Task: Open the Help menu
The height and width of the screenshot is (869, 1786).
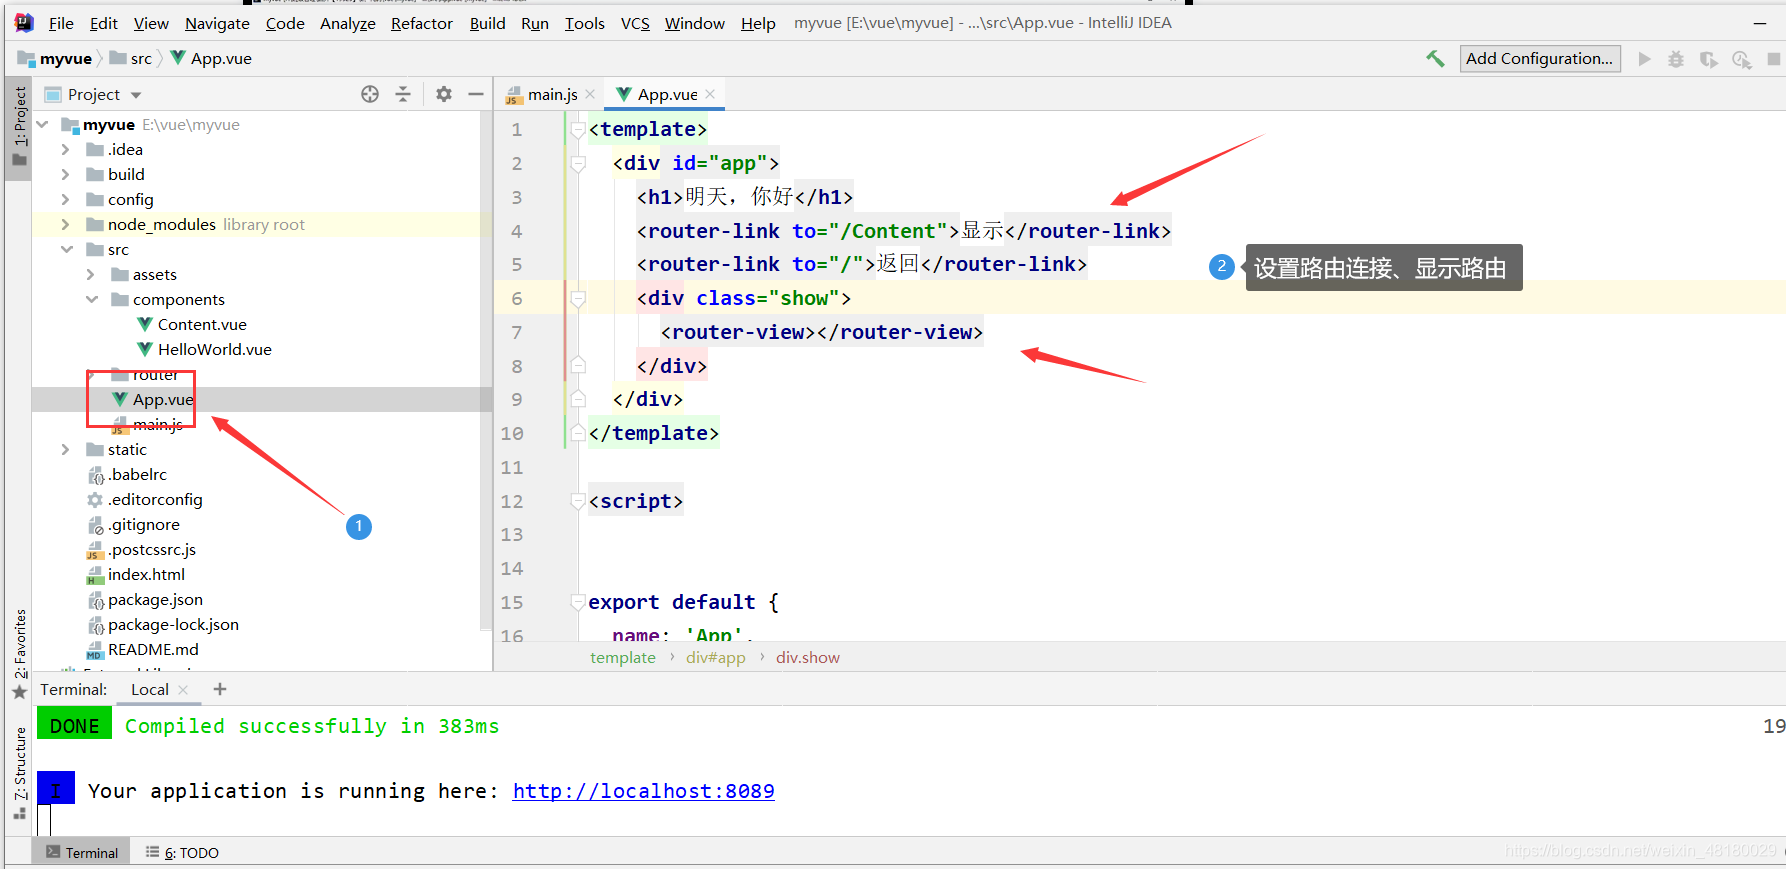Action: click(758, 23)
